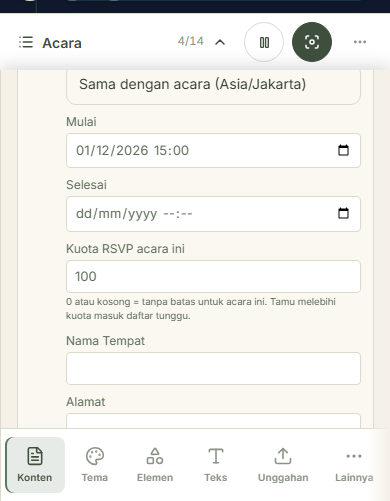Focus the Selesai date-time field
The width and height of the screenshot is (390, 501).
tap(213, 214)
